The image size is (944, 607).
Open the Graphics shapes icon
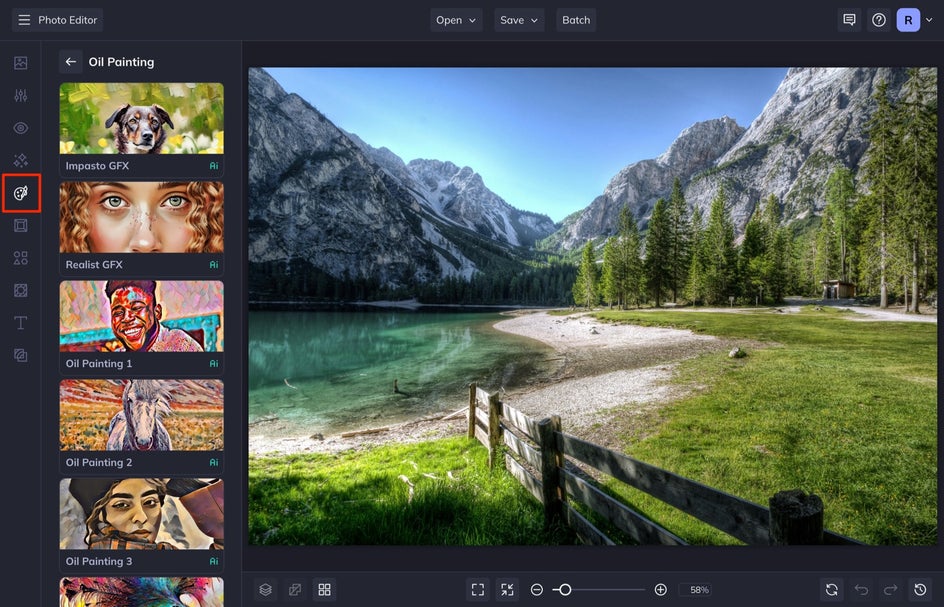[x=20, y=258]
